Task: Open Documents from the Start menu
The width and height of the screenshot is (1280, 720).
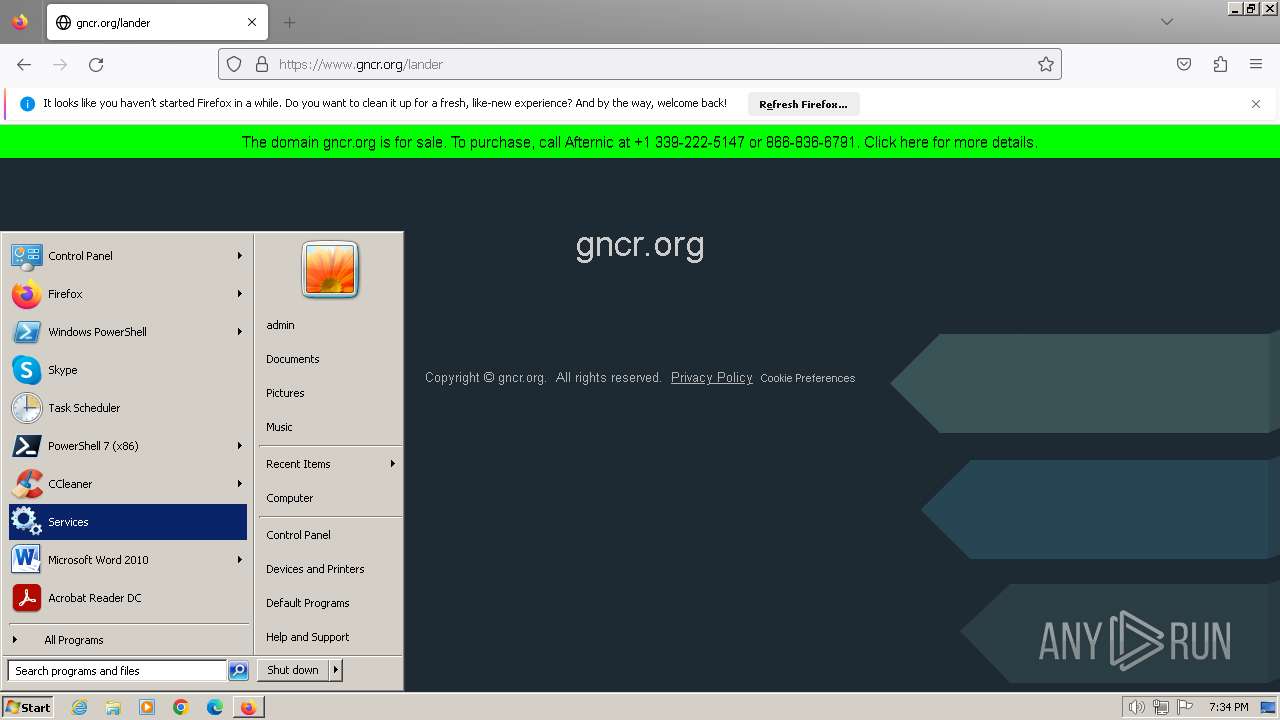Action: [293, 359]
